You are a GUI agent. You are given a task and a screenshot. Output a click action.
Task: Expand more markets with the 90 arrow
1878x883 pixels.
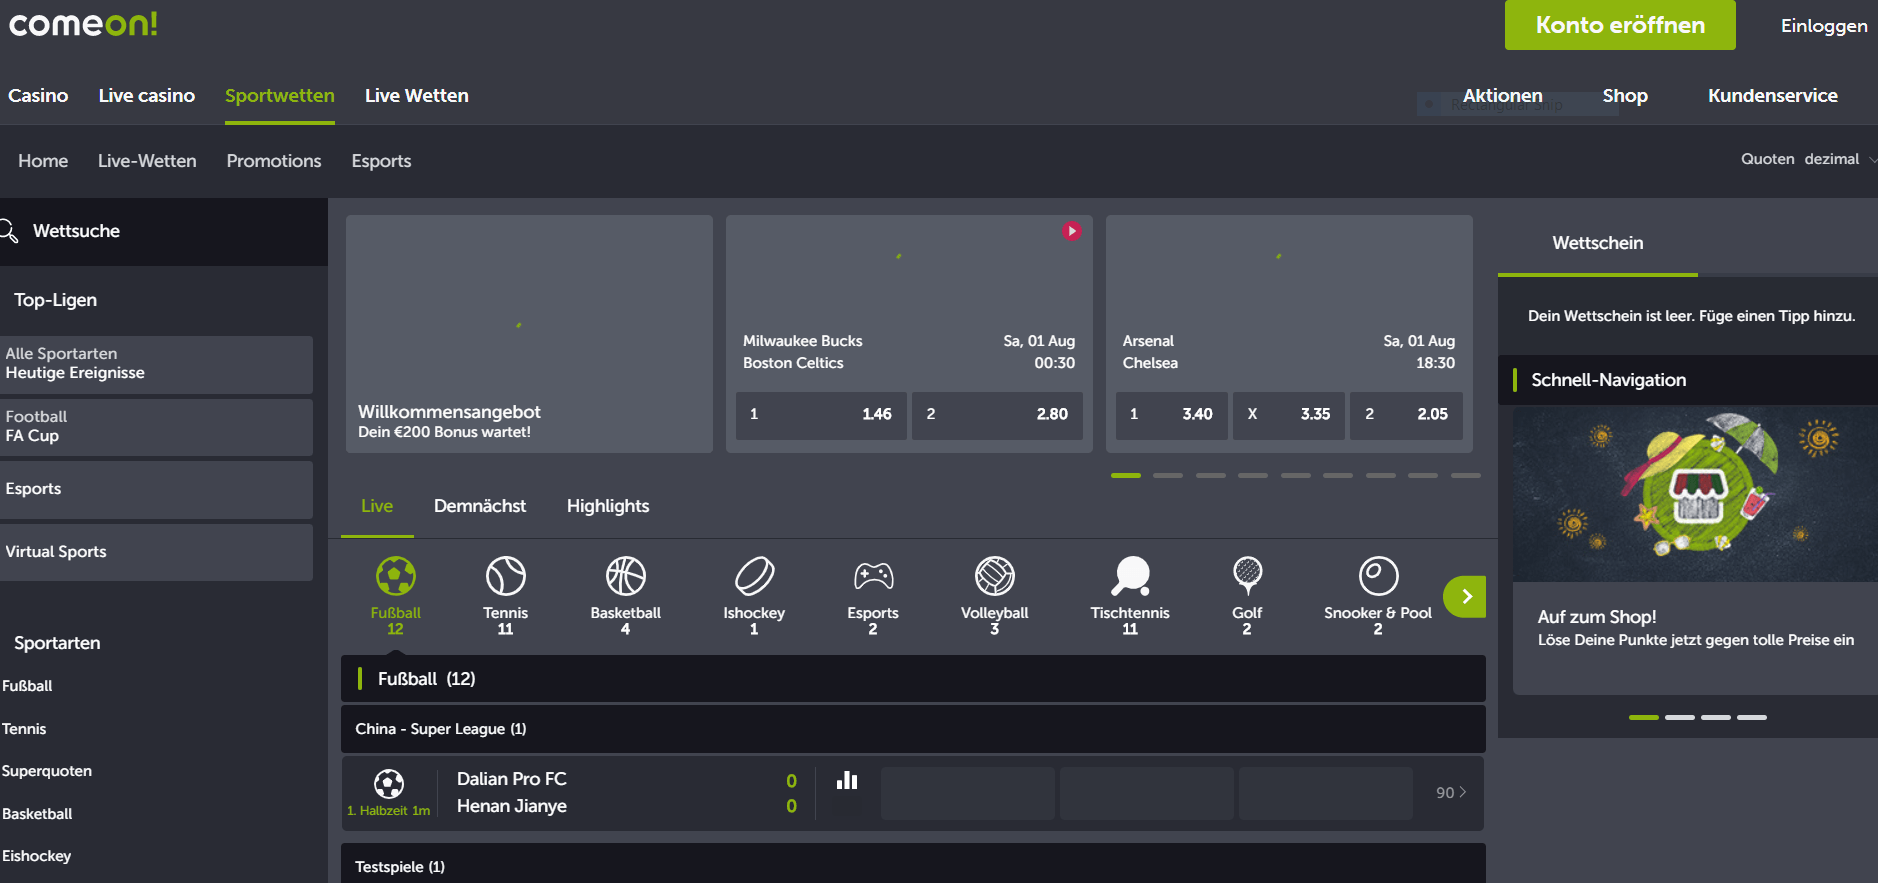[x=1451, y=792]
